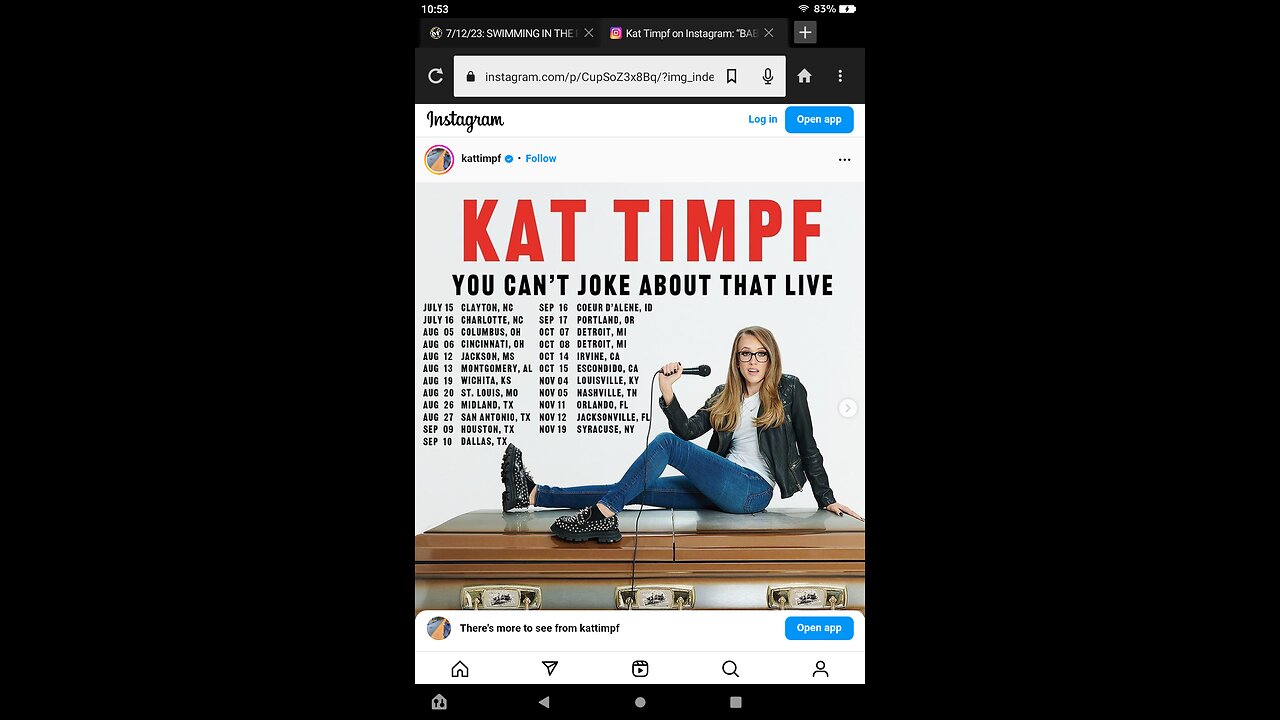Advance to next post image via arrow

point(847,408)
